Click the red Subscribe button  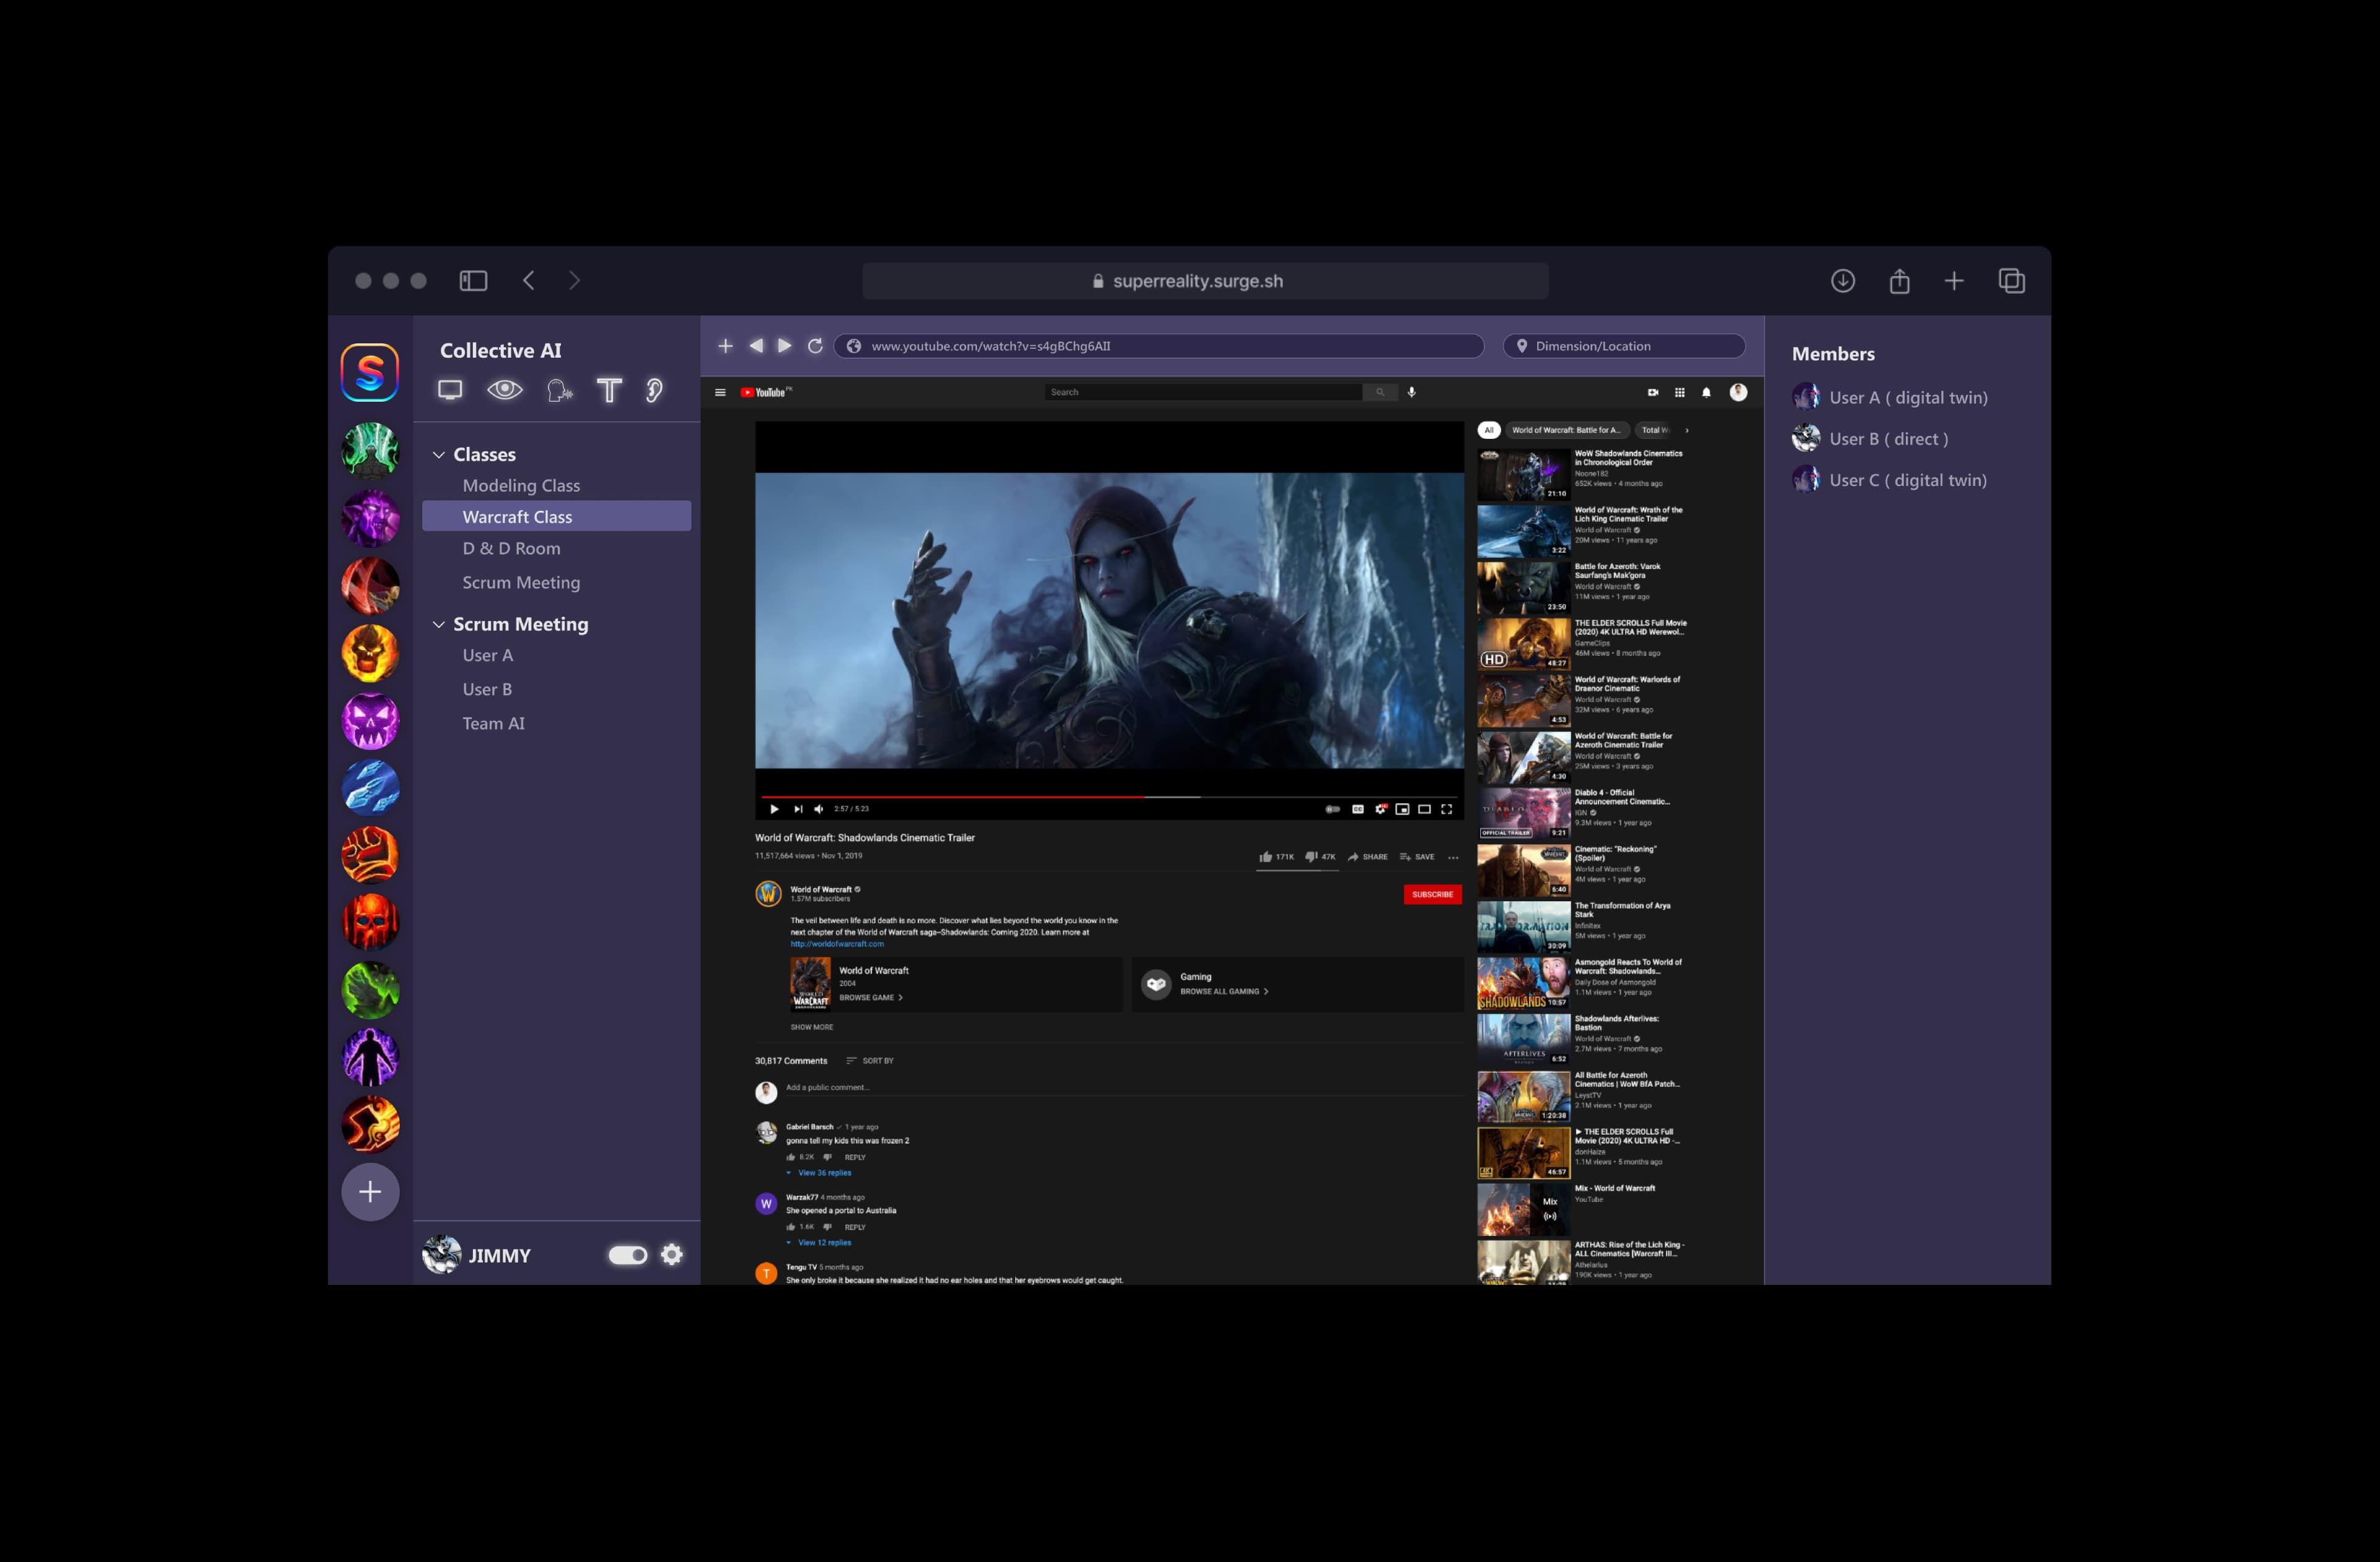click(1432, 894)
